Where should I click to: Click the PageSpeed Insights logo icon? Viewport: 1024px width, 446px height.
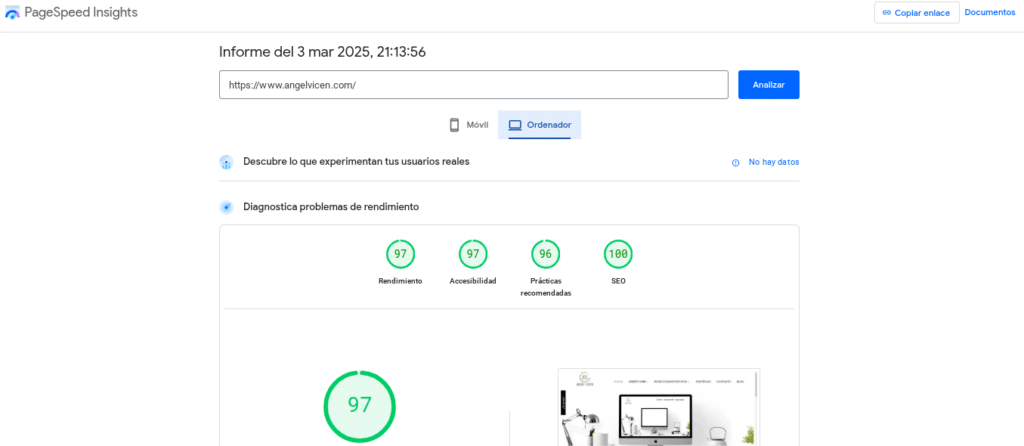(12, 12)
